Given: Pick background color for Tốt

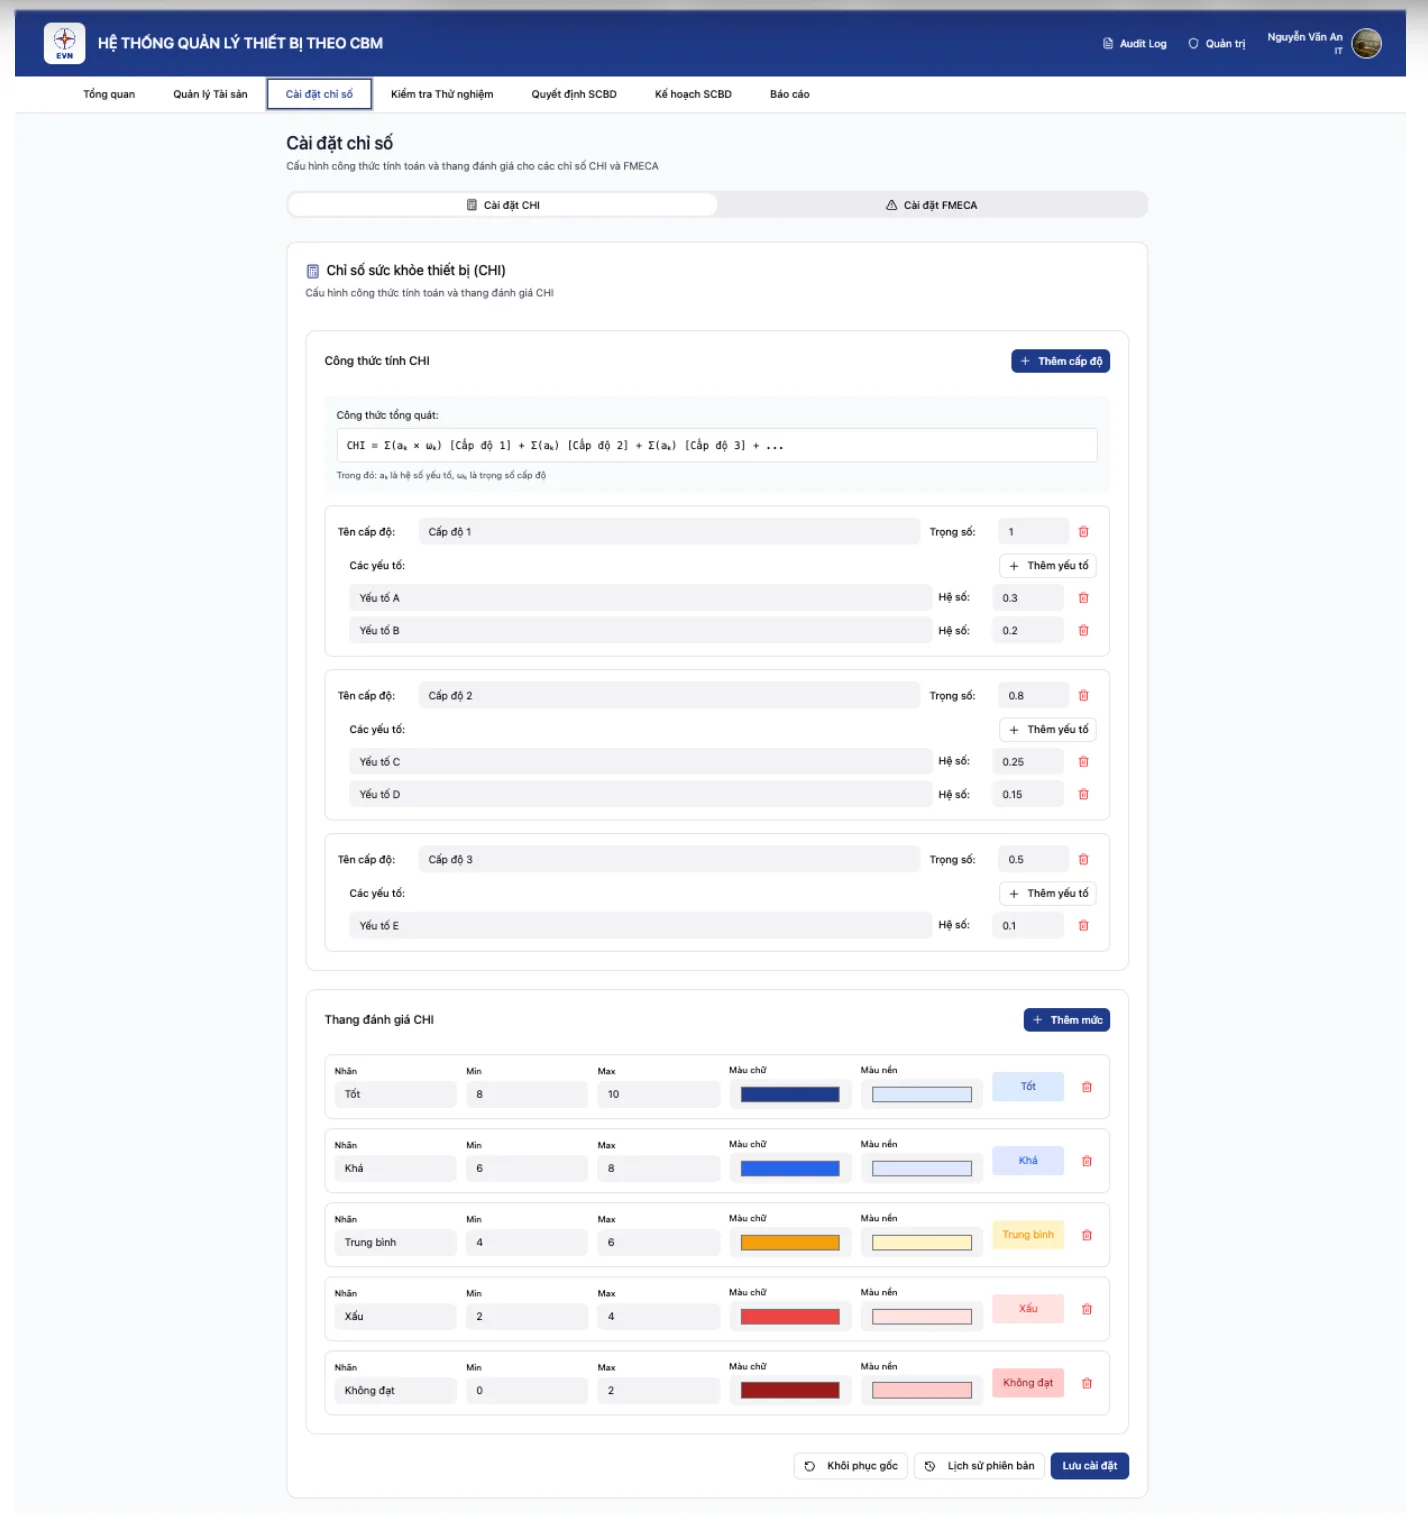Looking at the screenshot, I should point(922,1095).
